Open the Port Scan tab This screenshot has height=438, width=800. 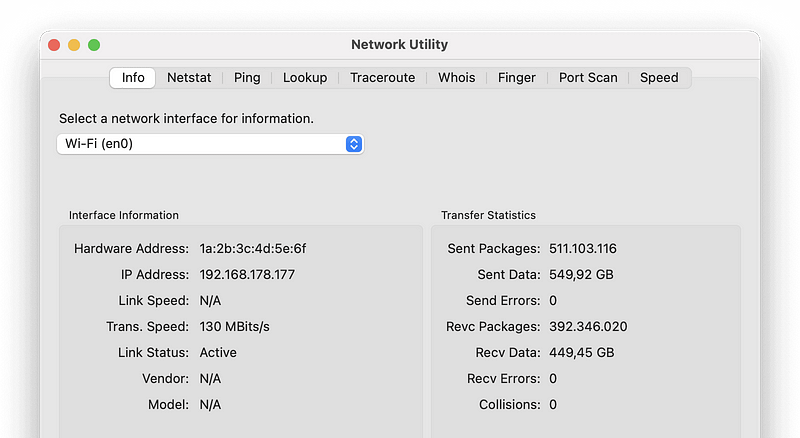tap(588, 78)
